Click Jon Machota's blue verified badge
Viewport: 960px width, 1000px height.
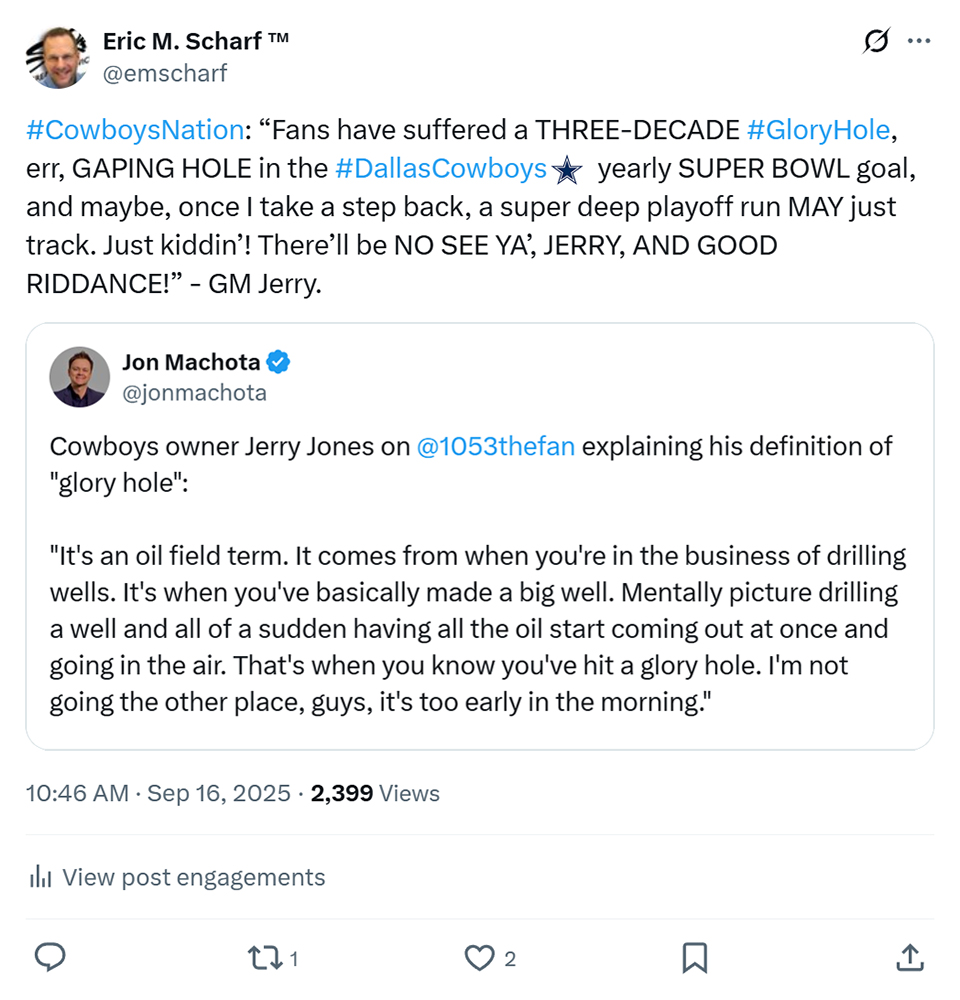coord(279,362)
